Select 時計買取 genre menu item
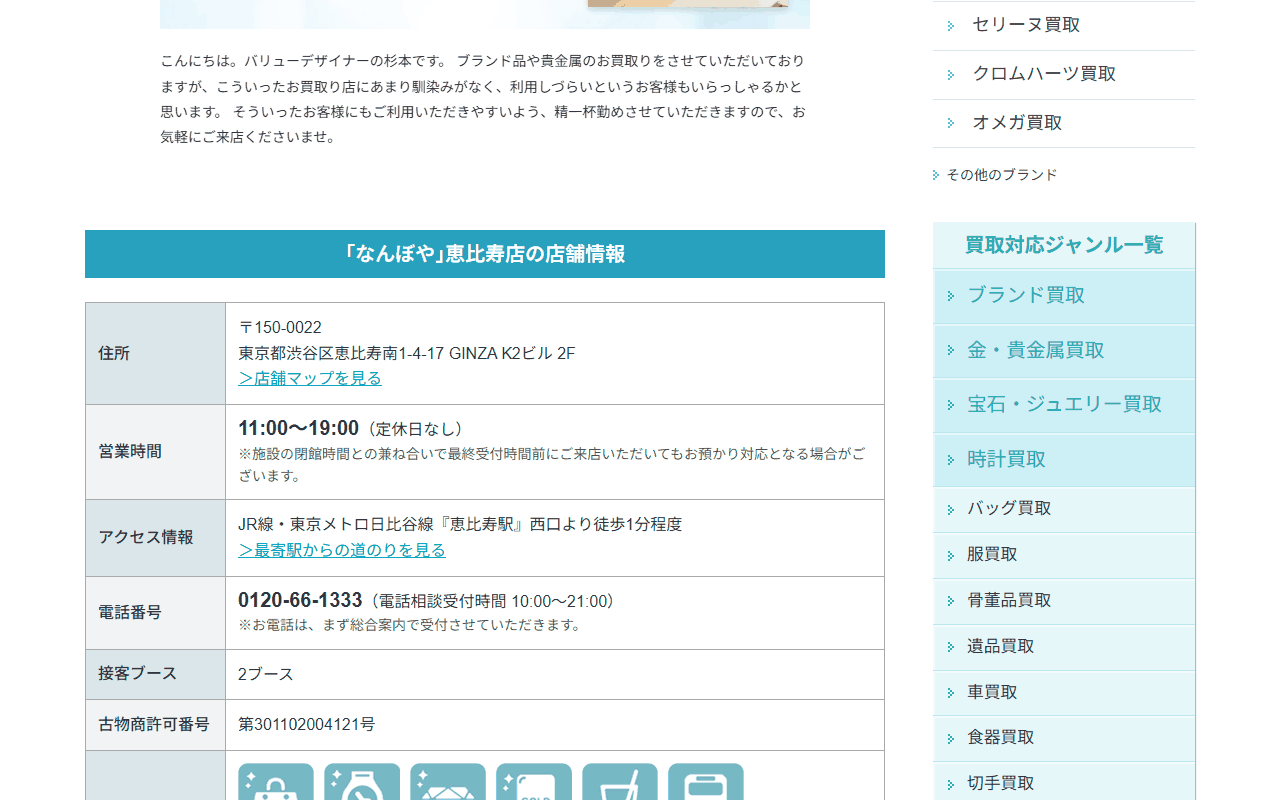1280x800 pixels. (1064, 460)
